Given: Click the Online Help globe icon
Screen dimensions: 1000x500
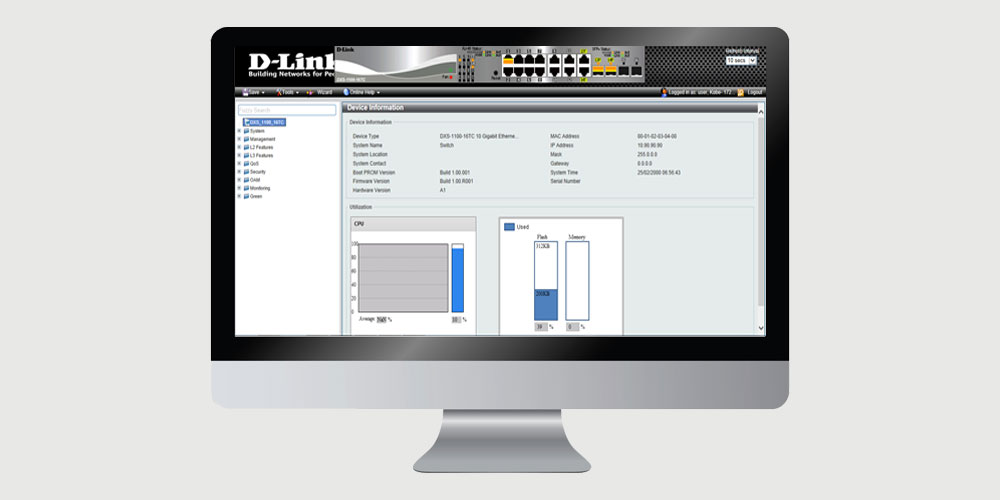Looking at the screenshot, I should pyautogui.click(x=346, y=92).
